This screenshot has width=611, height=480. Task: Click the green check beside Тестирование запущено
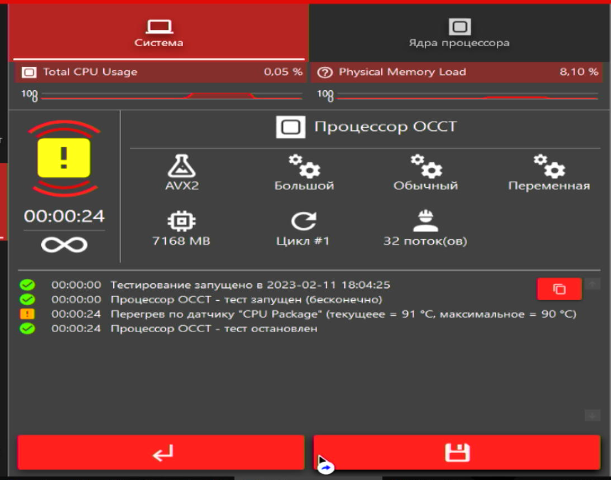(x=27, y=285)
